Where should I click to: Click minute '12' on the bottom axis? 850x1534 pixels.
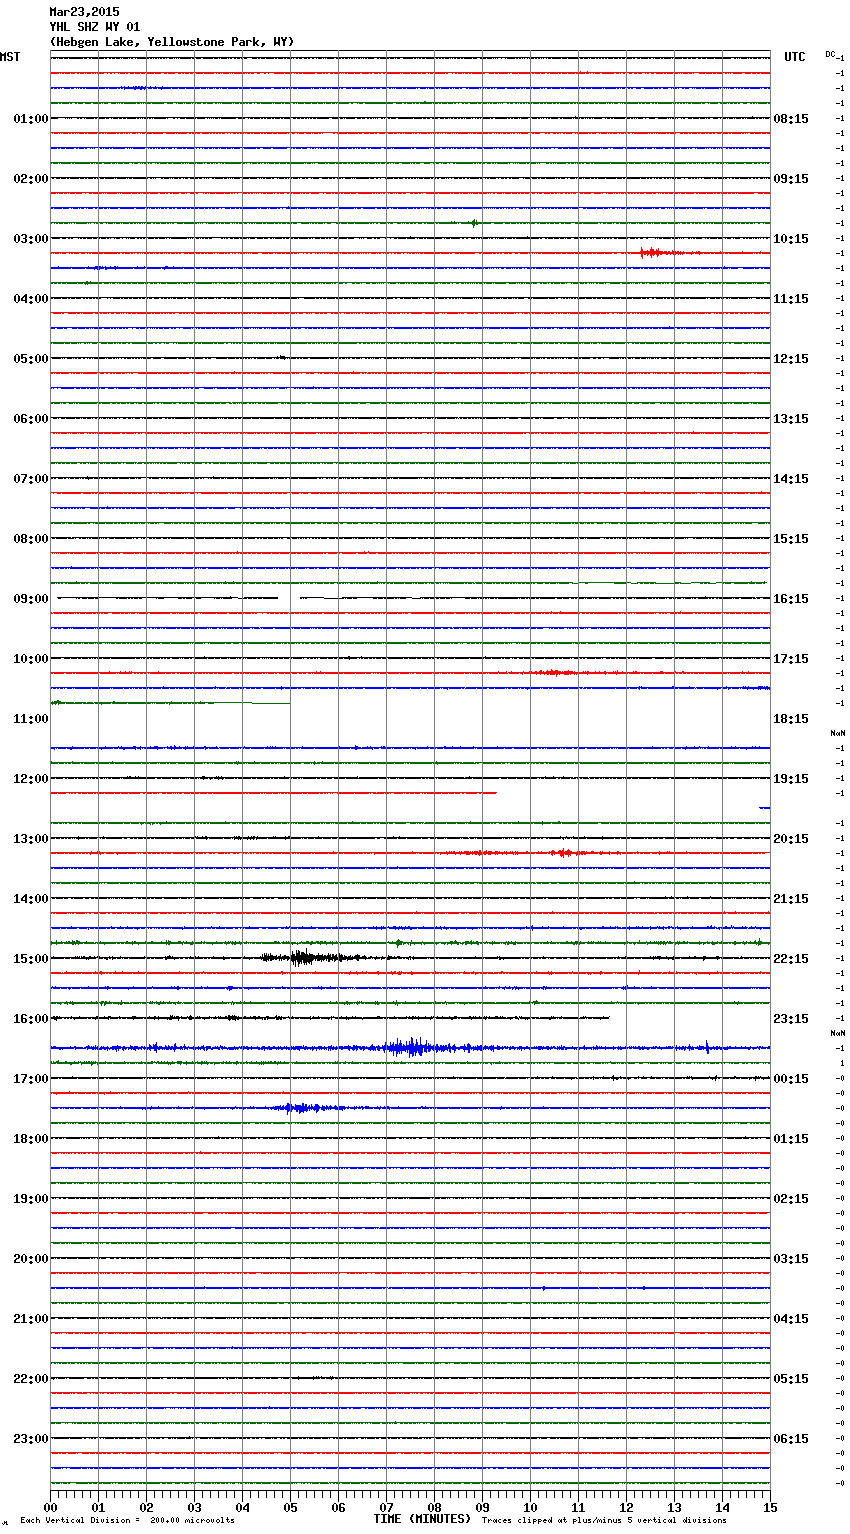click(626, 1507)
